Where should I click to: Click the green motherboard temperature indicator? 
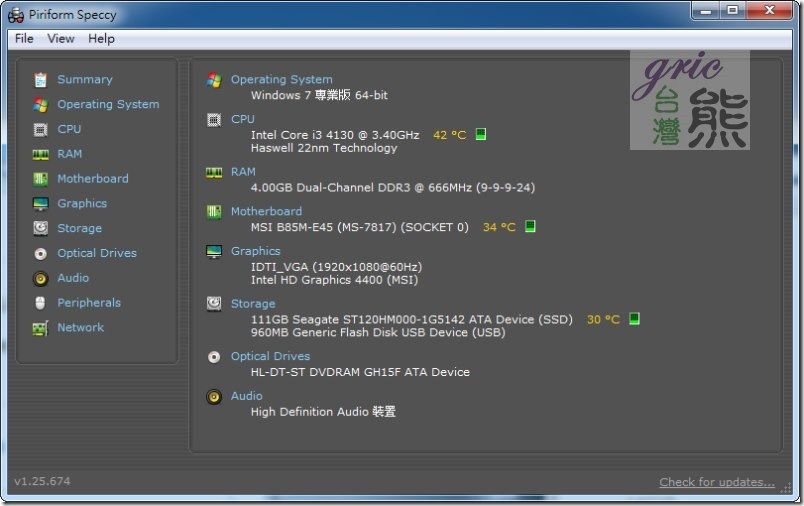(530, 226)
